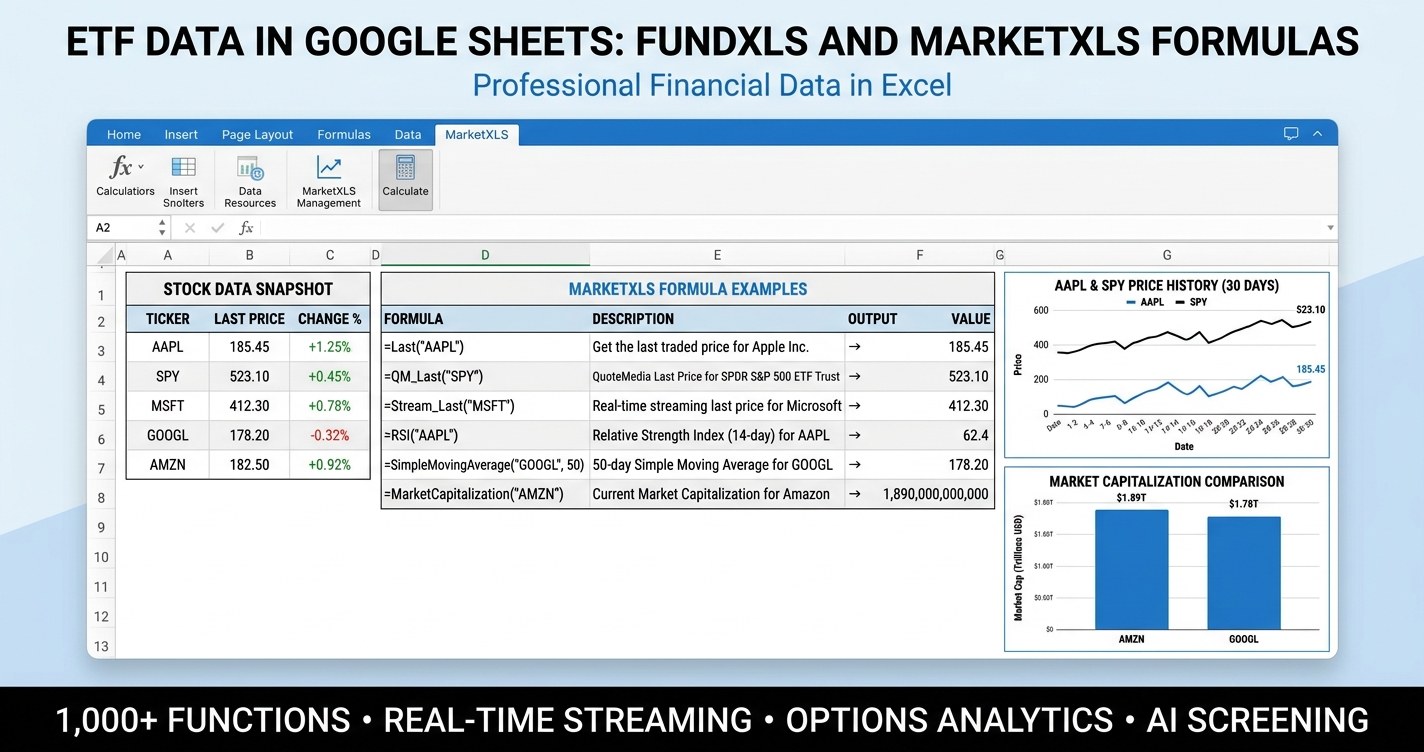This screenshot has width=1424, height=752.
Task: Select the MSFT ticker cell
Action: 168,406
